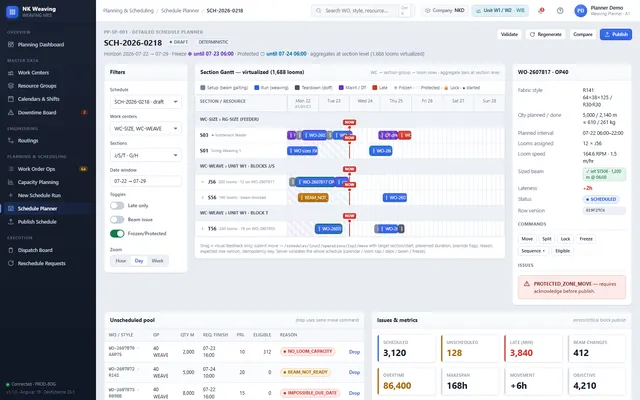Screen dimensions: 640x400
Task: Click the NOW marker above S03 row
Action: click(349, 122)
